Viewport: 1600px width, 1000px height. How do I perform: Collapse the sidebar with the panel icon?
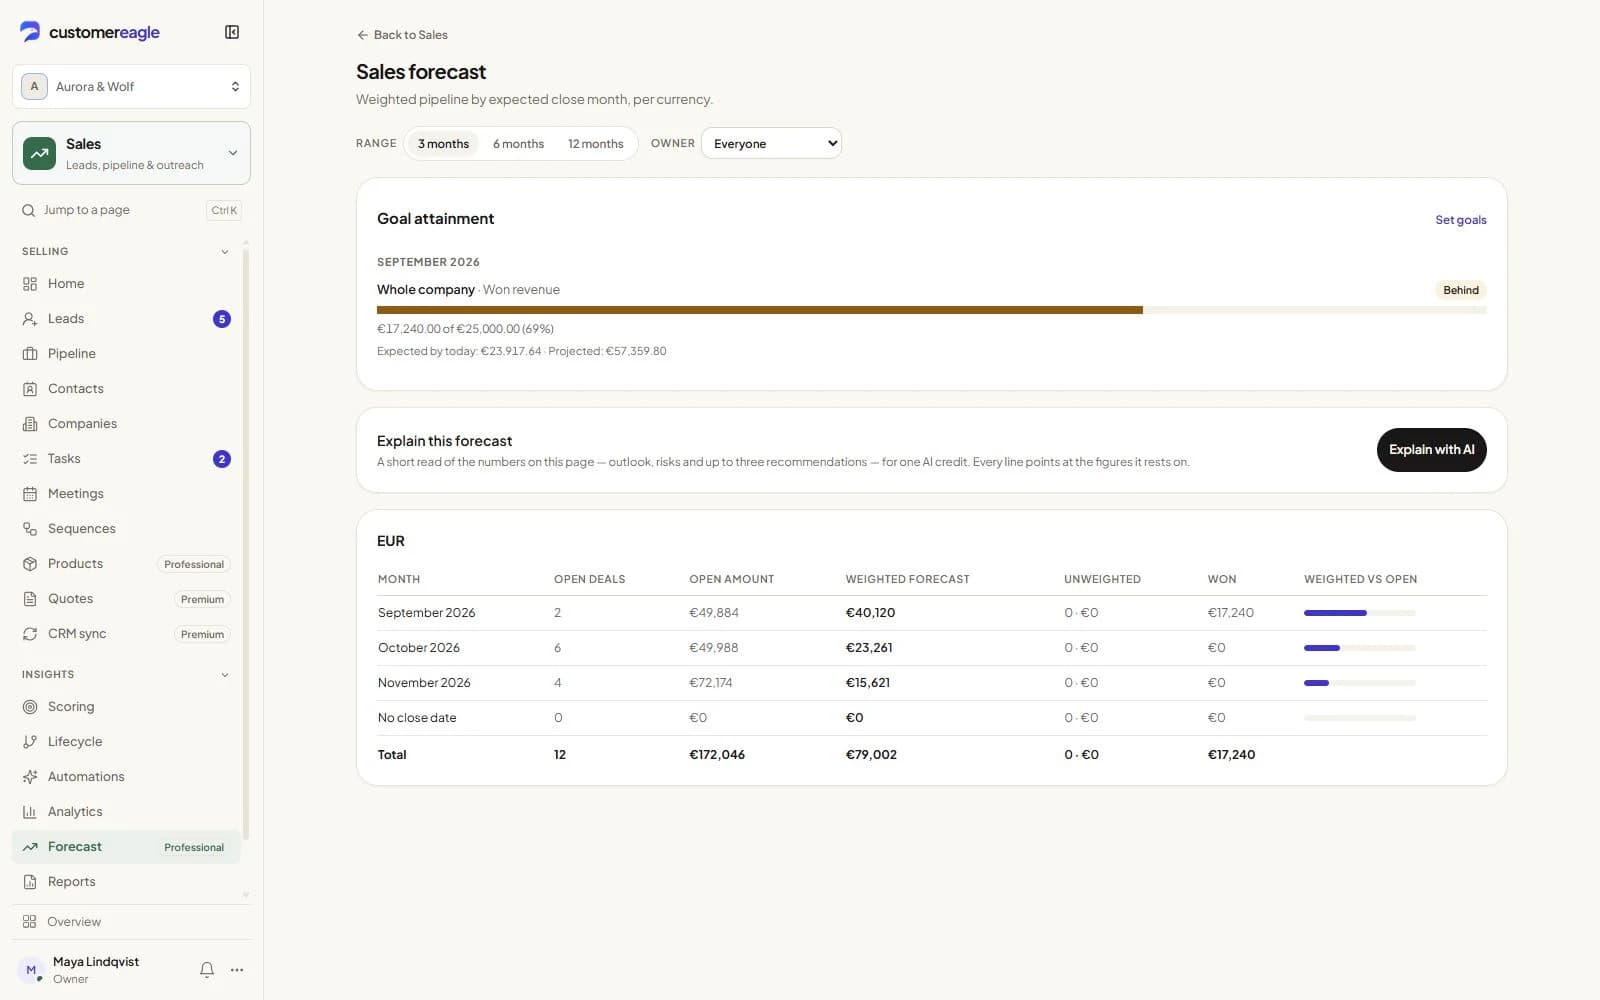pos(232,32)
